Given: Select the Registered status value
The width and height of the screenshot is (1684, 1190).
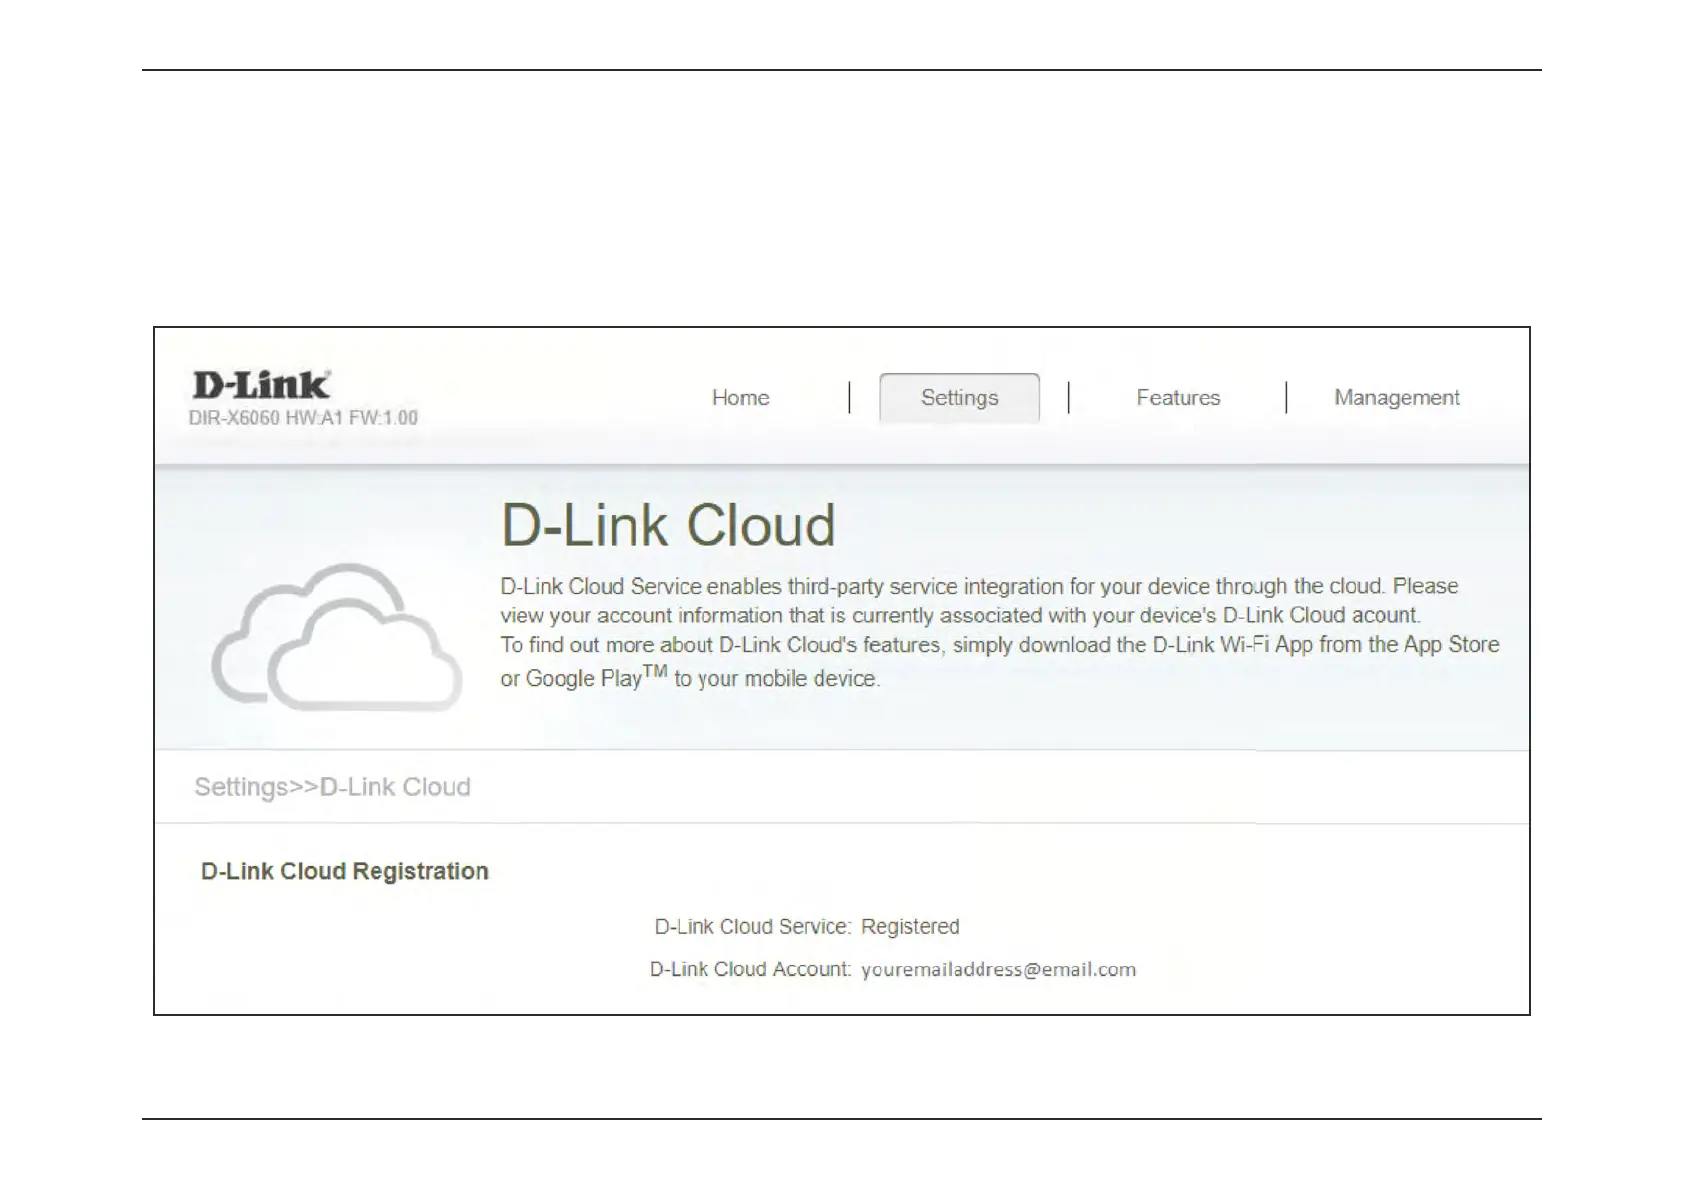Looking at the screenshot, I should pos(910,927).
